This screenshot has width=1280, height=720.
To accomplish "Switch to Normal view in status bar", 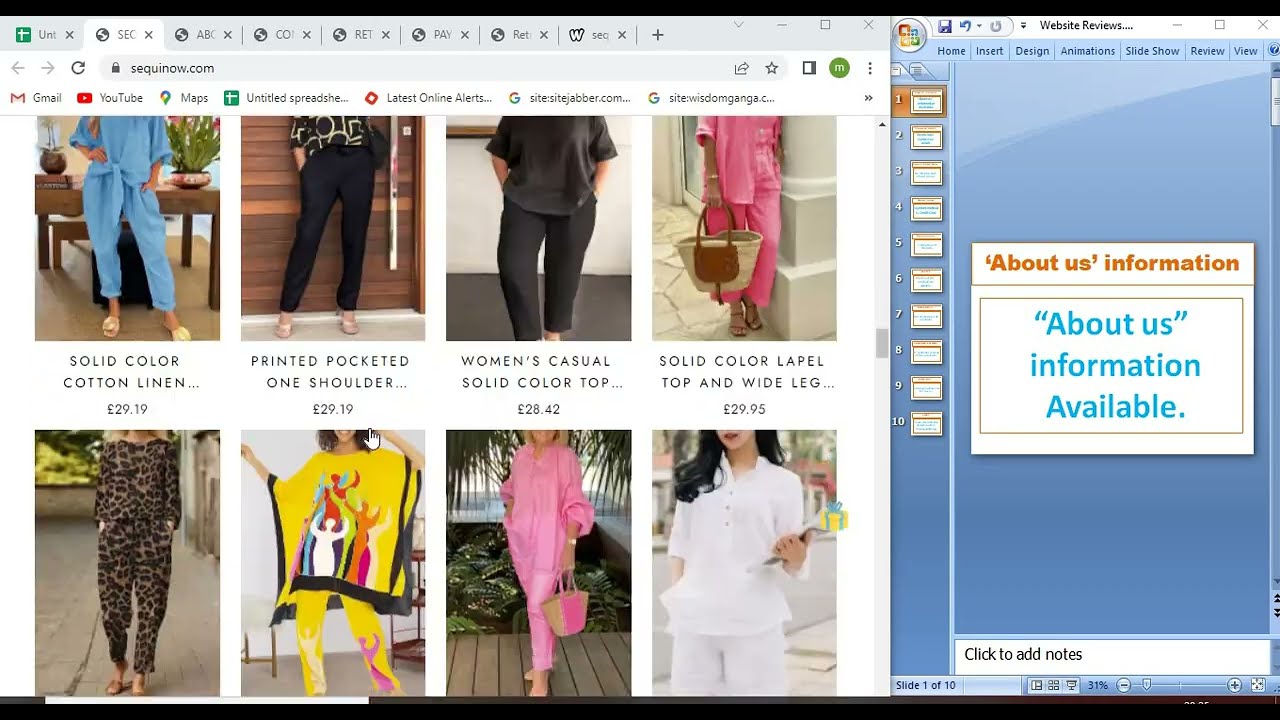I will pyautogui.click(x=1037, y=685).
